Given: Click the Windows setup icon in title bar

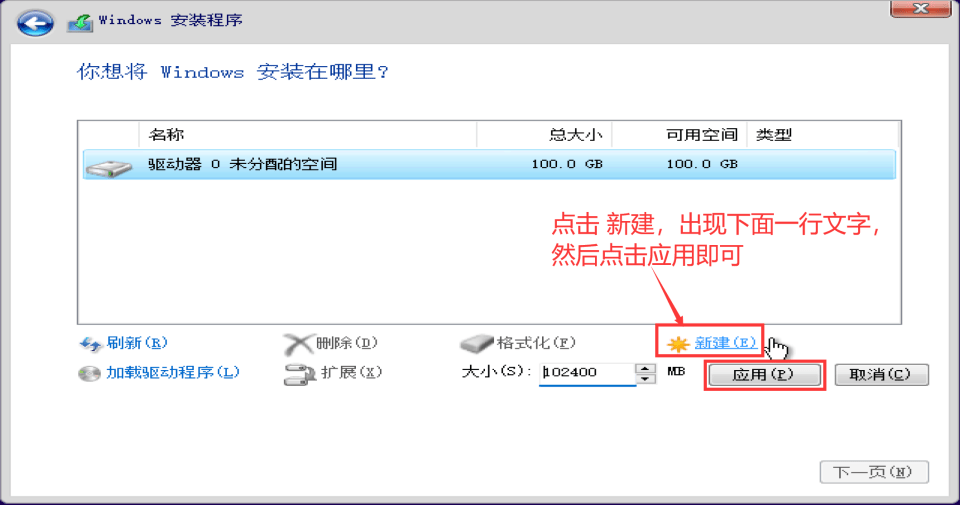Looking at the screenshot, I should (x=80, y=23).
